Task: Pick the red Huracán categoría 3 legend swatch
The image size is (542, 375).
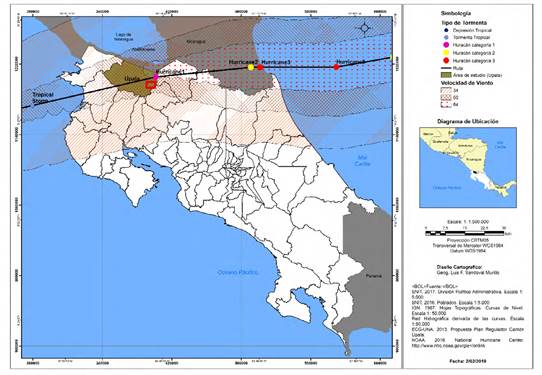Action: (446, 61)
